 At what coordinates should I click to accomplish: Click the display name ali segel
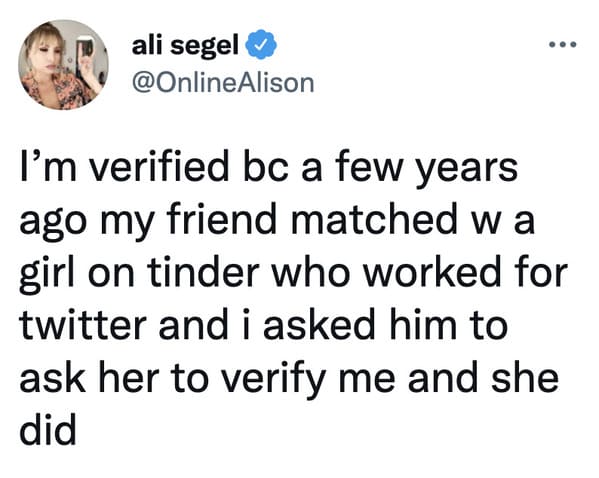[185, 46]
